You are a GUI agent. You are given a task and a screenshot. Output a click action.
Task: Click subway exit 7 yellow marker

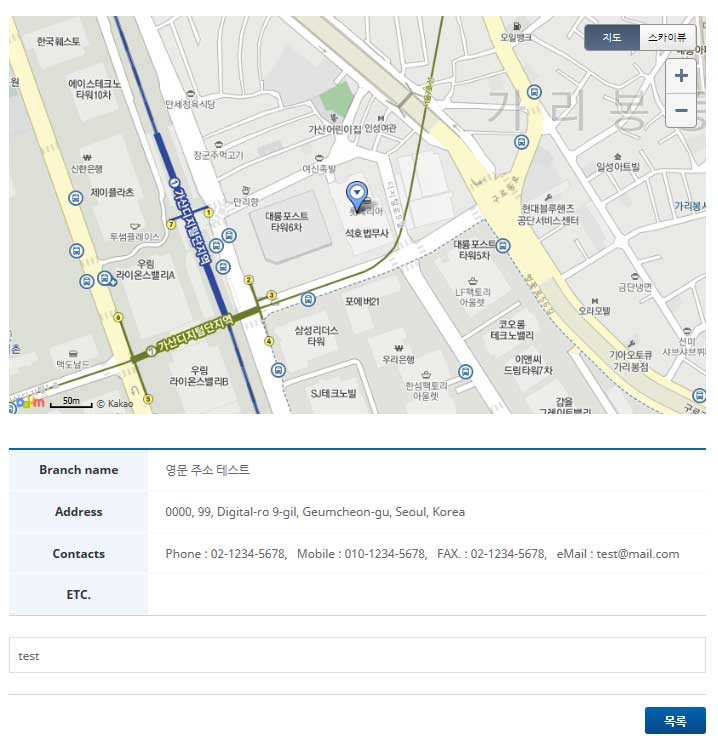pos(172,224)
